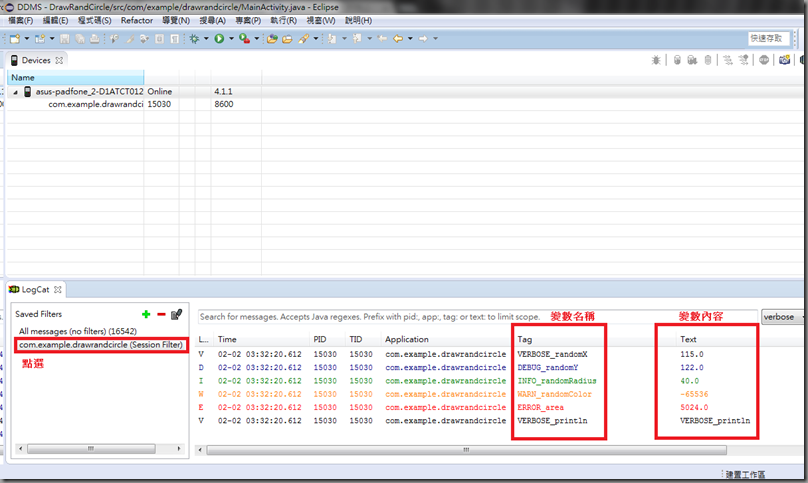Open the 說明(H) menu
Viewport: 808px width, 483px height.
(358, 21)
